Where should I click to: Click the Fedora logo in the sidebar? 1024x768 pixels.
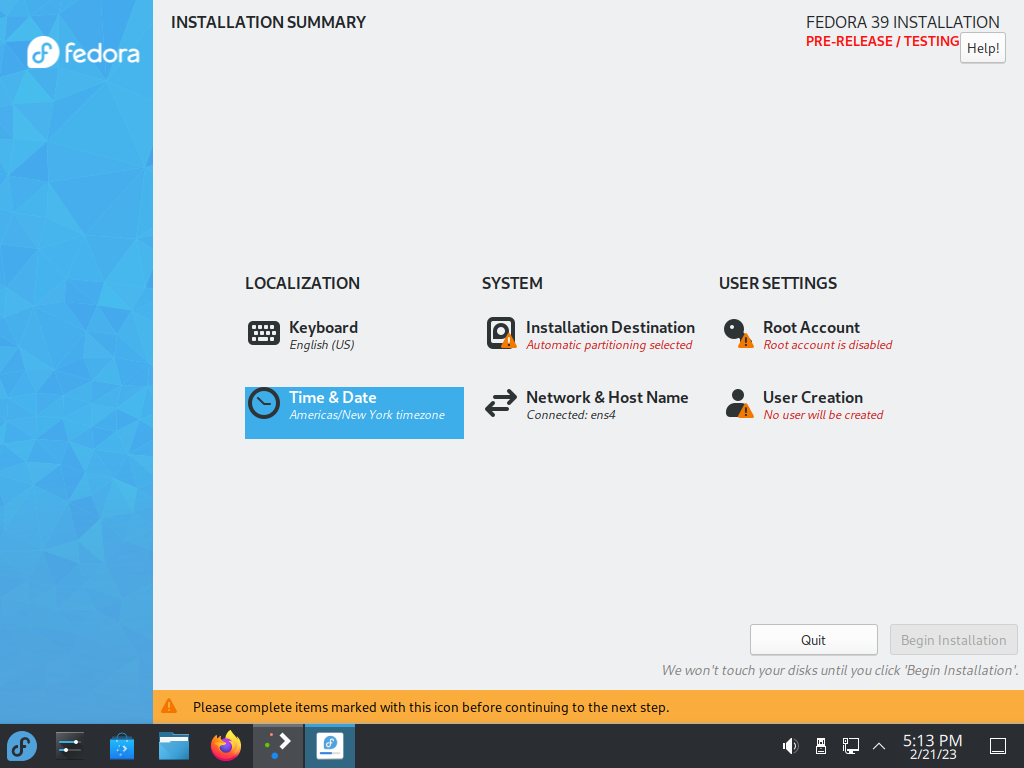tap(84, 52)
